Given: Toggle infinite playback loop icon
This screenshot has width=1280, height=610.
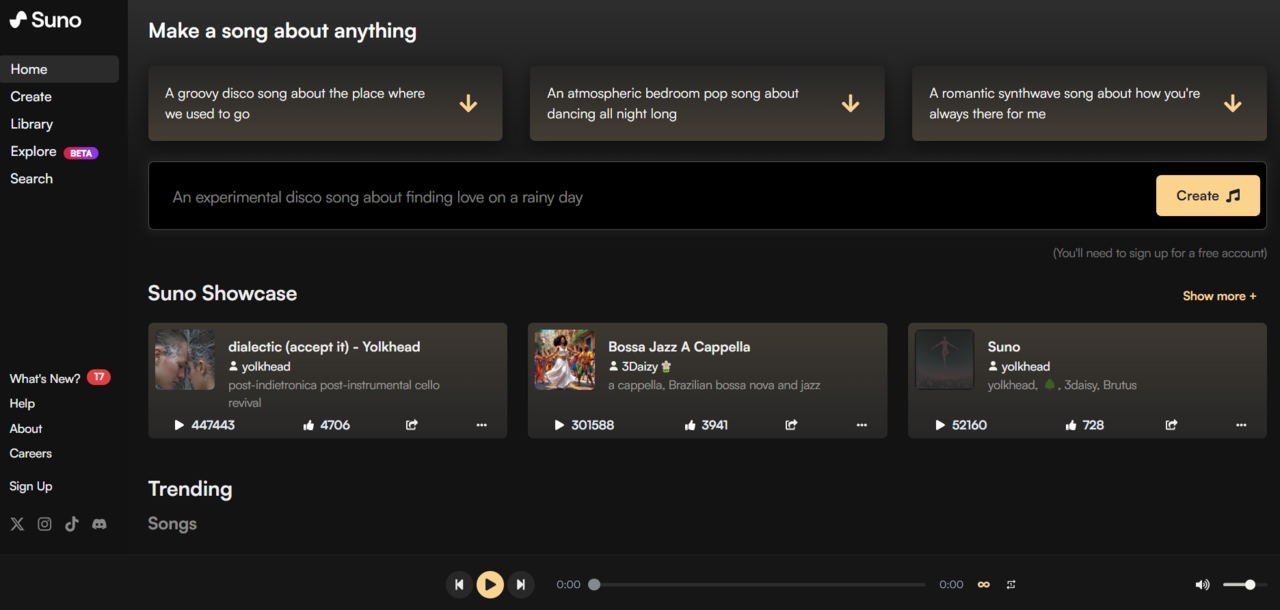Looking at the screenshot, I should (983, 584).
